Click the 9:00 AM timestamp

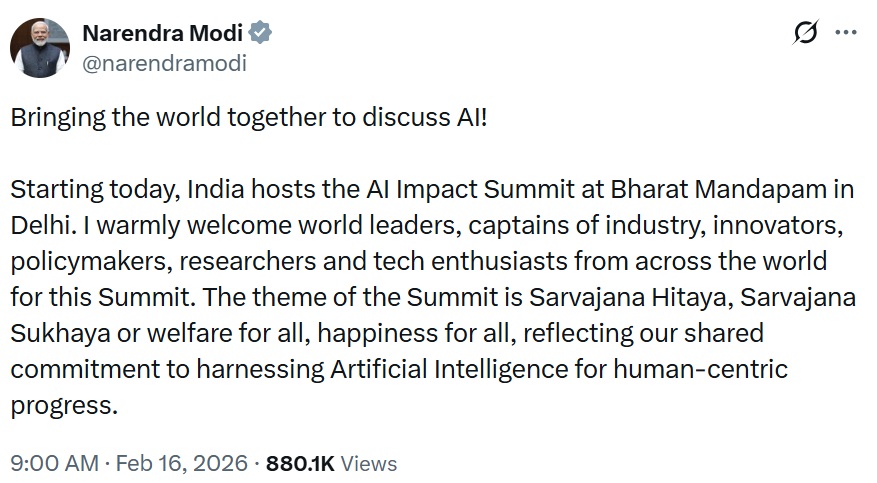[x=54, y=464]
